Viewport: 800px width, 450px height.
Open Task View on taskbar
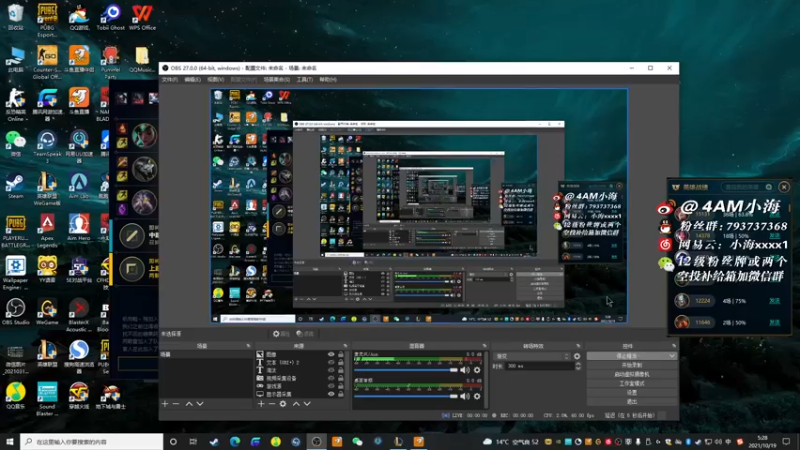click(x=193, y=441)
